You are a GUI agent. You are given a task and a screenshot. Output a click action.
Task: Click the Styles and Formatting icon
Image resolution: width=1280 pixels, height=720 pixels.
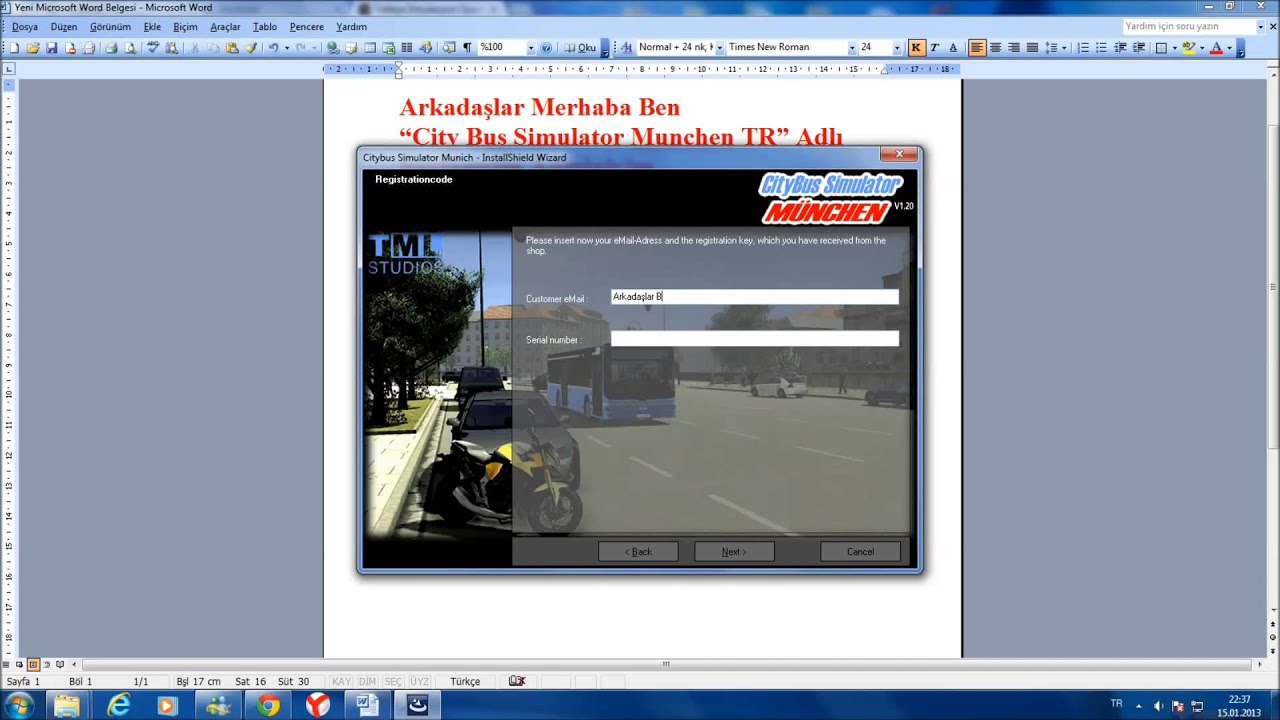(x=627, y=47)
